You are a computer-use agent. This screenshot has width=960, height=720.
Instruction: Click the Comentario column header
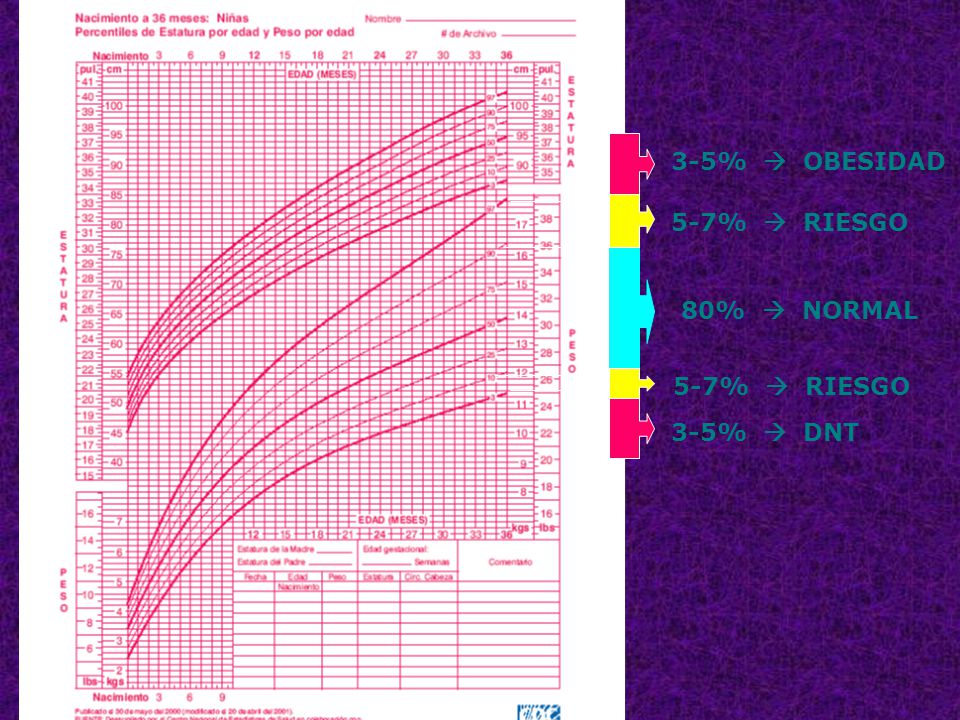click(510, 562)
